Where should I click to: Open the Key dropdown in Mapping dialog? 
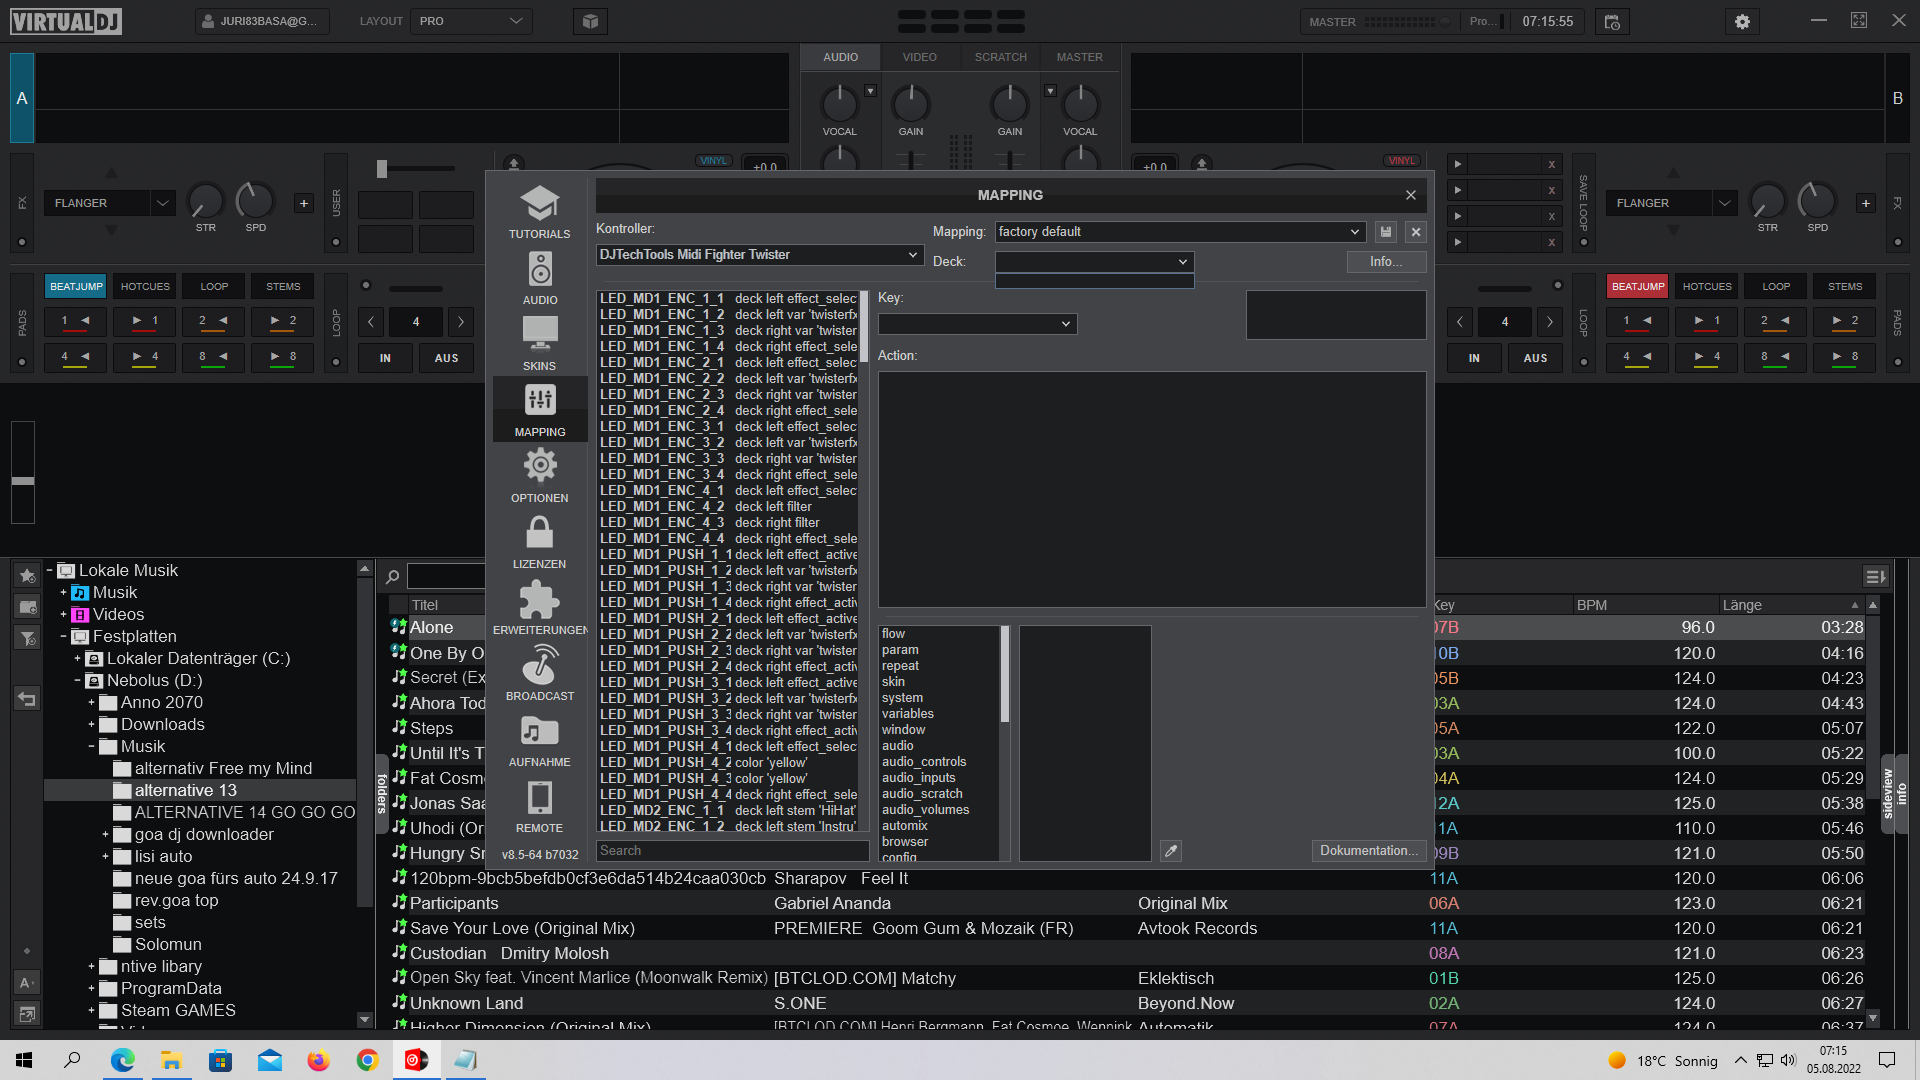[x=977, y=324]
